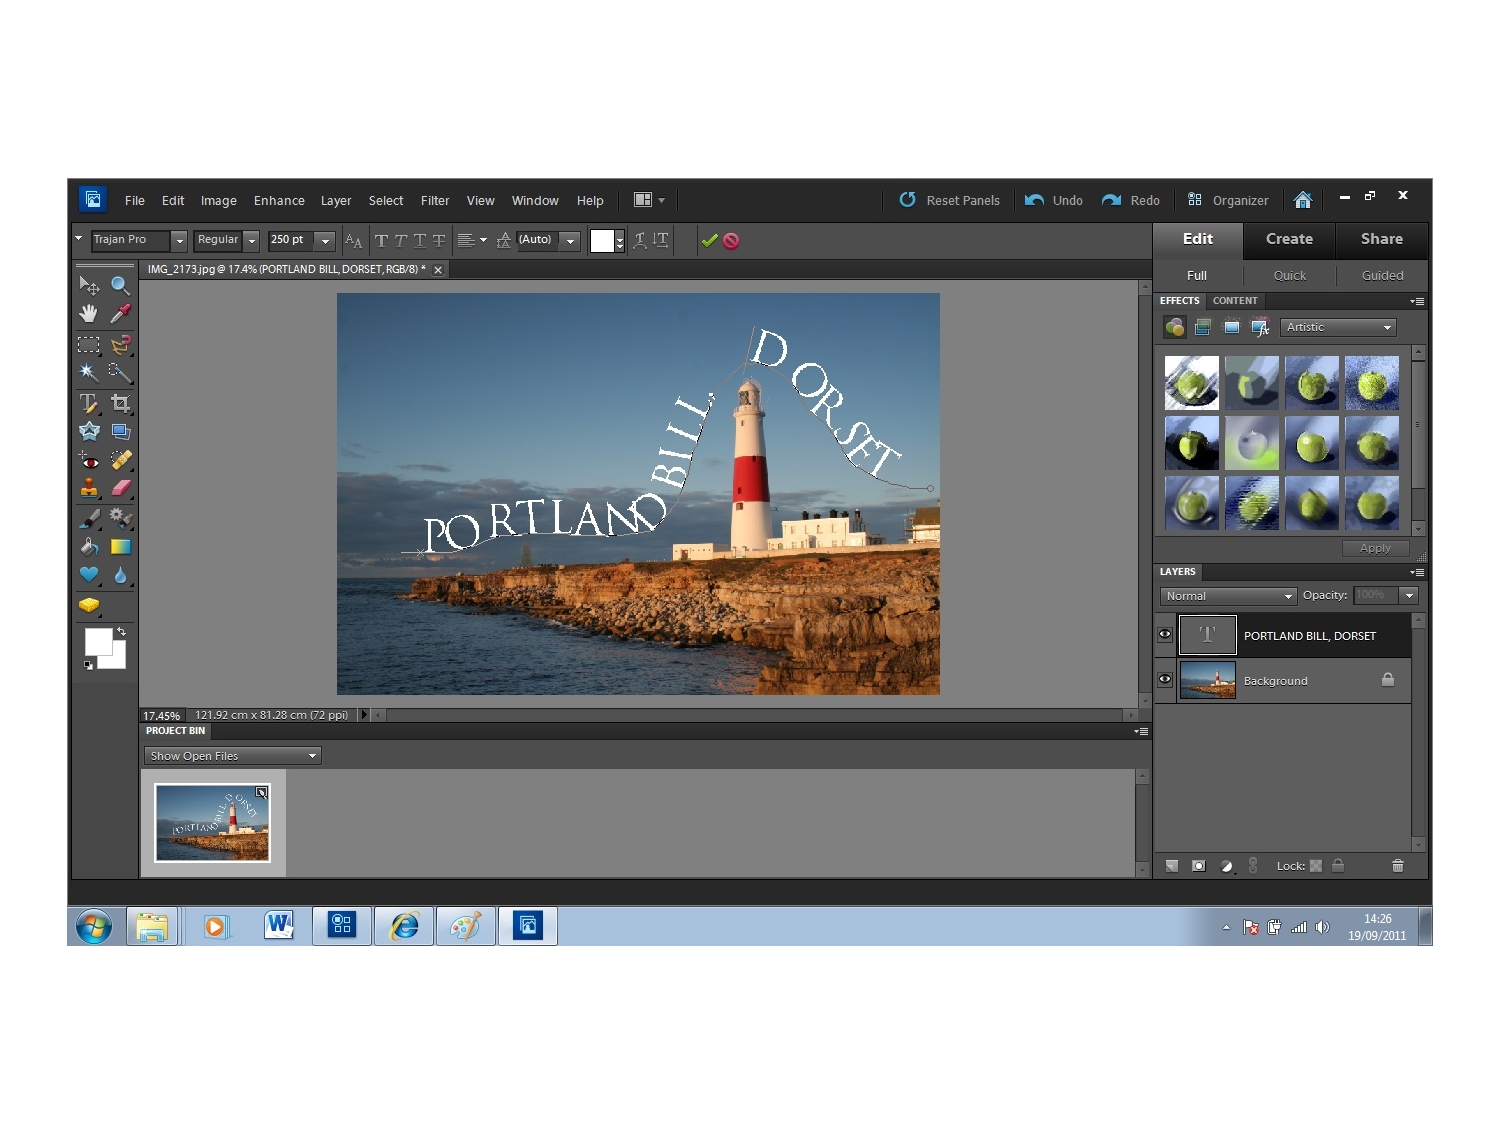
Task: Delete layer using the trash icon
Action: tap(1398, 866)
